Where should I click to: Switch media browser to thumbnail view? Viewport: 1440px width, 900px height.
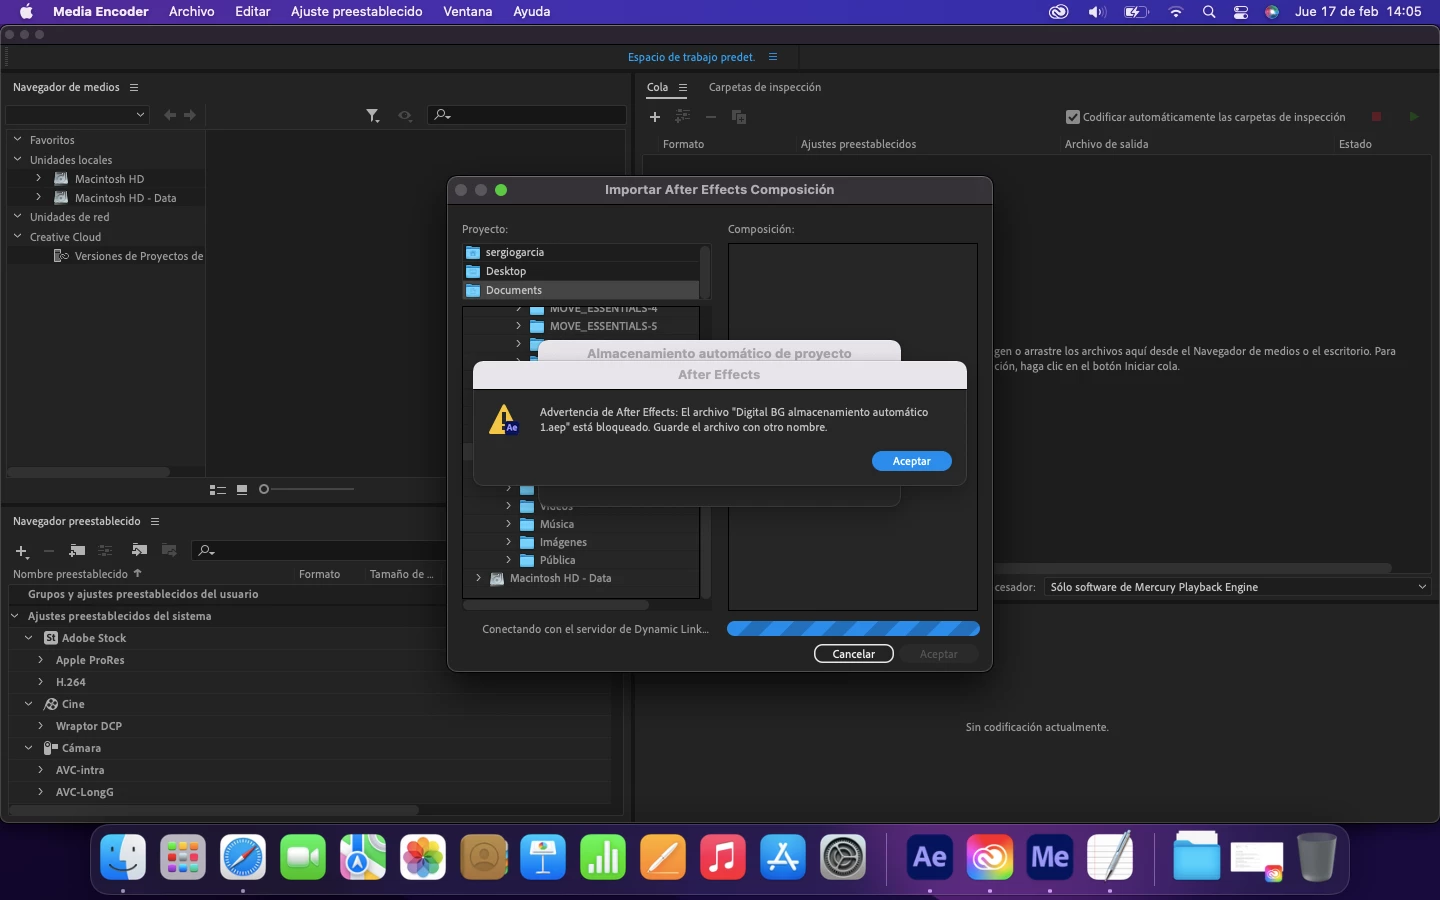pyautogui.click(x=242, y=490)
